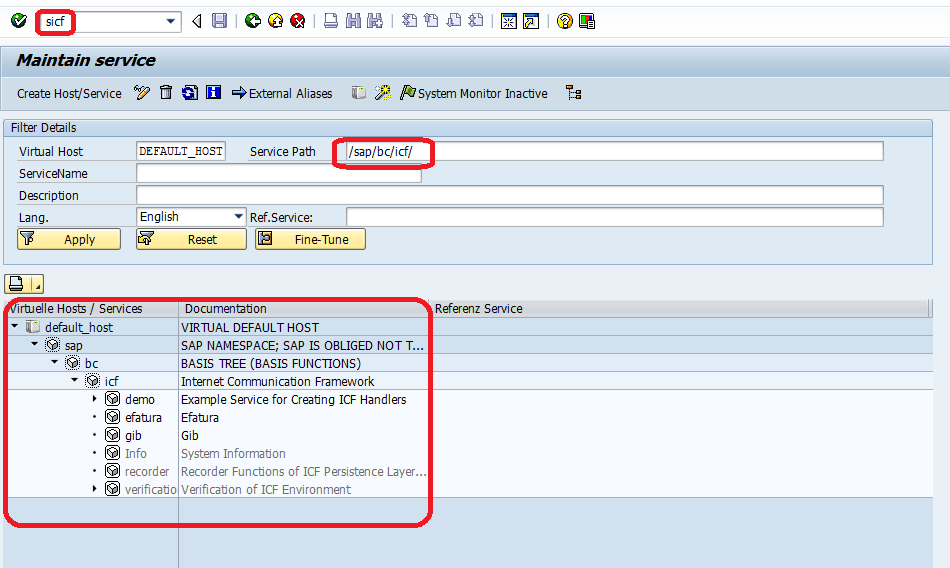
Task: Click the Fine-Tune button
Action: [x=310, y=239]
